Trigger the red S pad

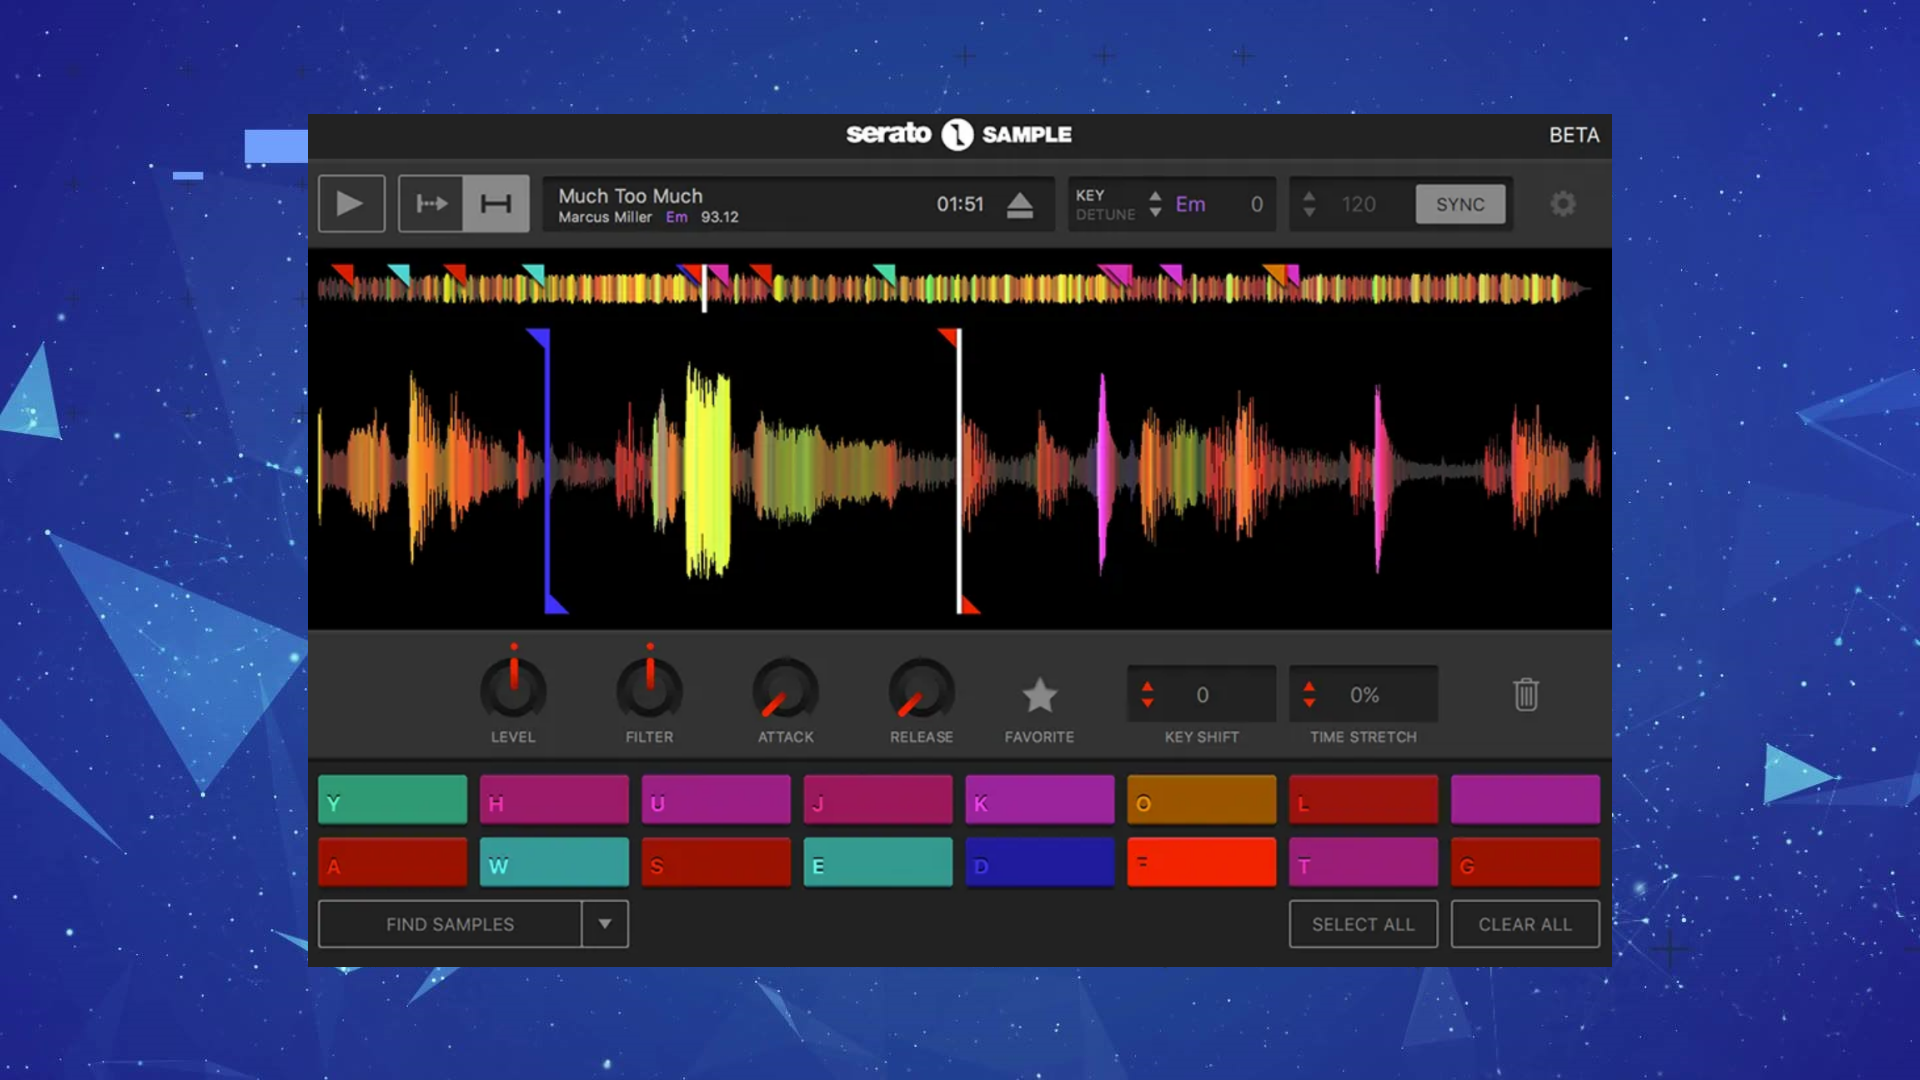coord(716,862)
